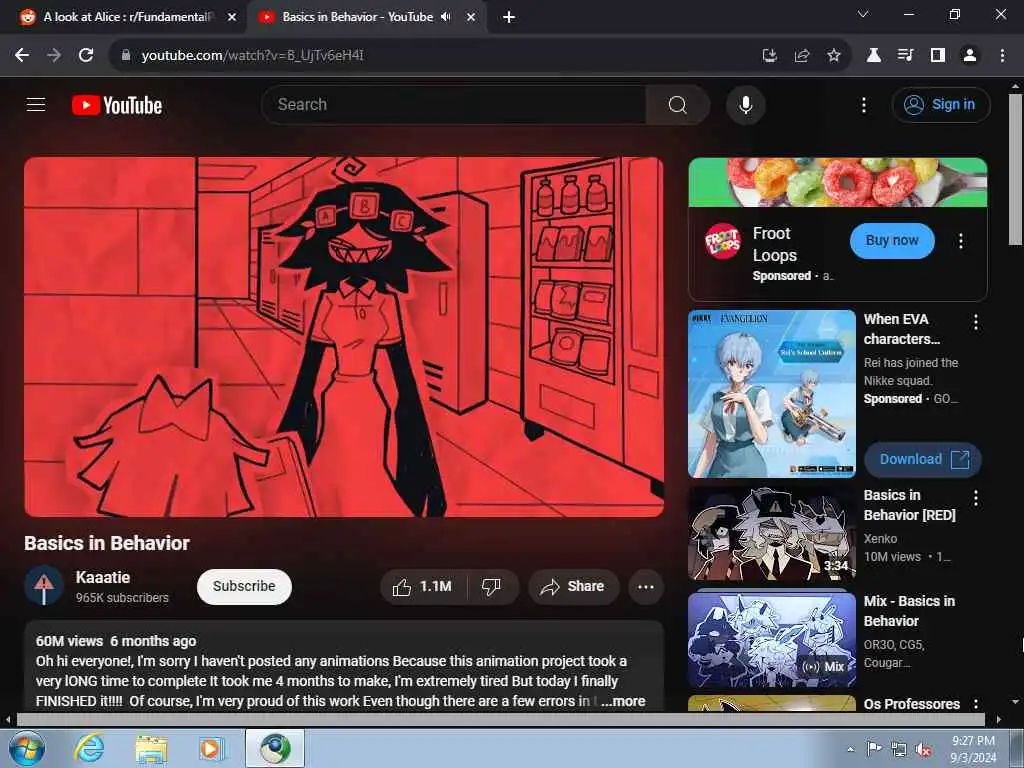This screenshot has height=768, width=1024.
Task: Open Chrome three-dot menu
Action: click(1002, 56)
